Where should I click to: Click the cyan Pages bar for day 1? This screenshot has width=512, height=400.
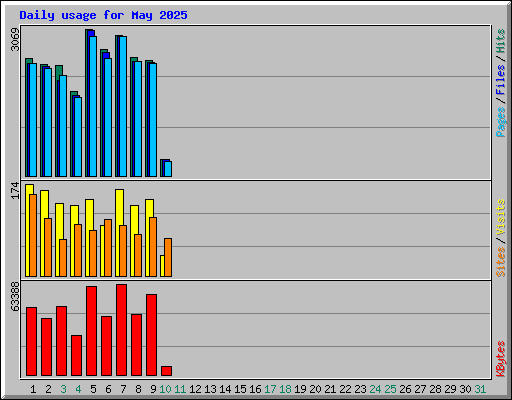coord(33,120)
